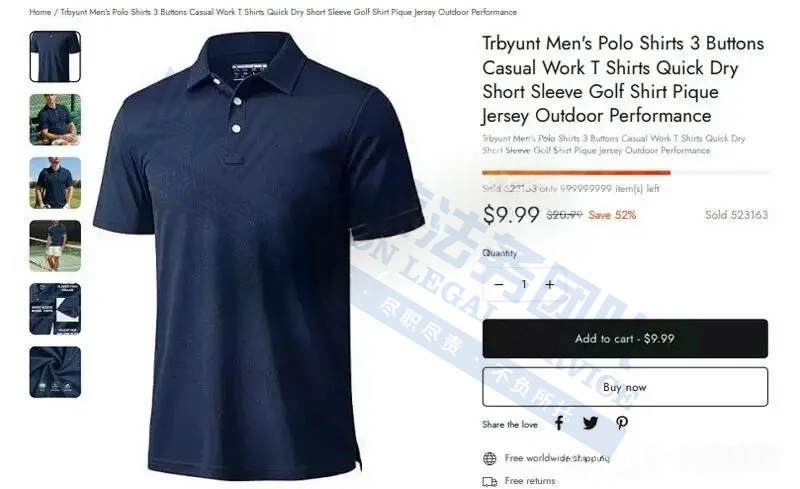Viewport: 800px width, 489px height.
Task: Select first thumbnail of navy polo front
Action: coord(55,57)
